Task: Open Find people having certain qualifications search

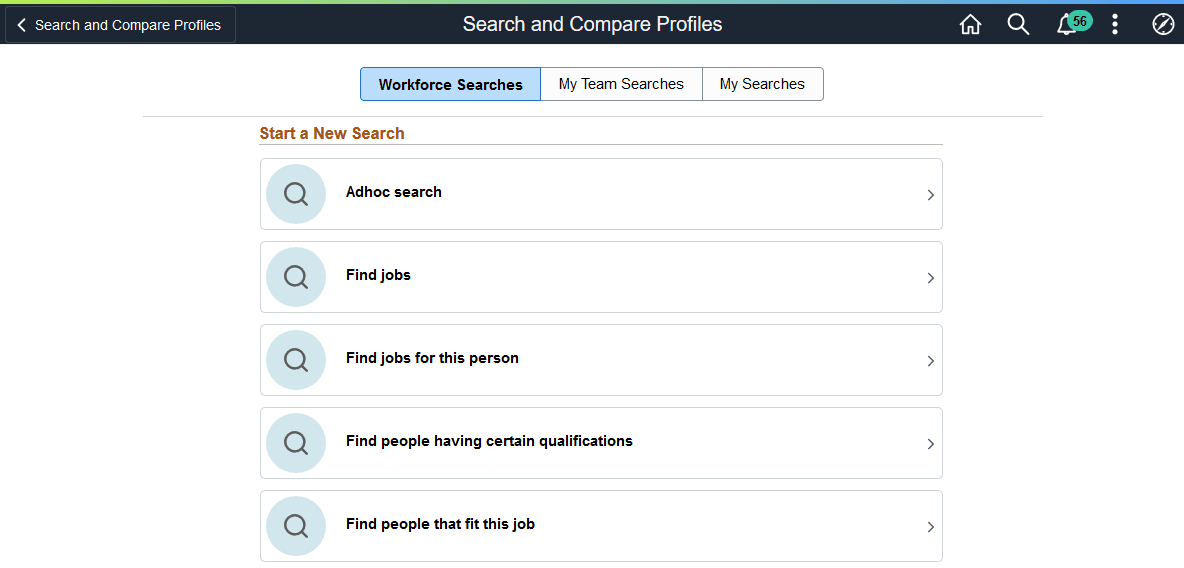Action: coord(489,441)
